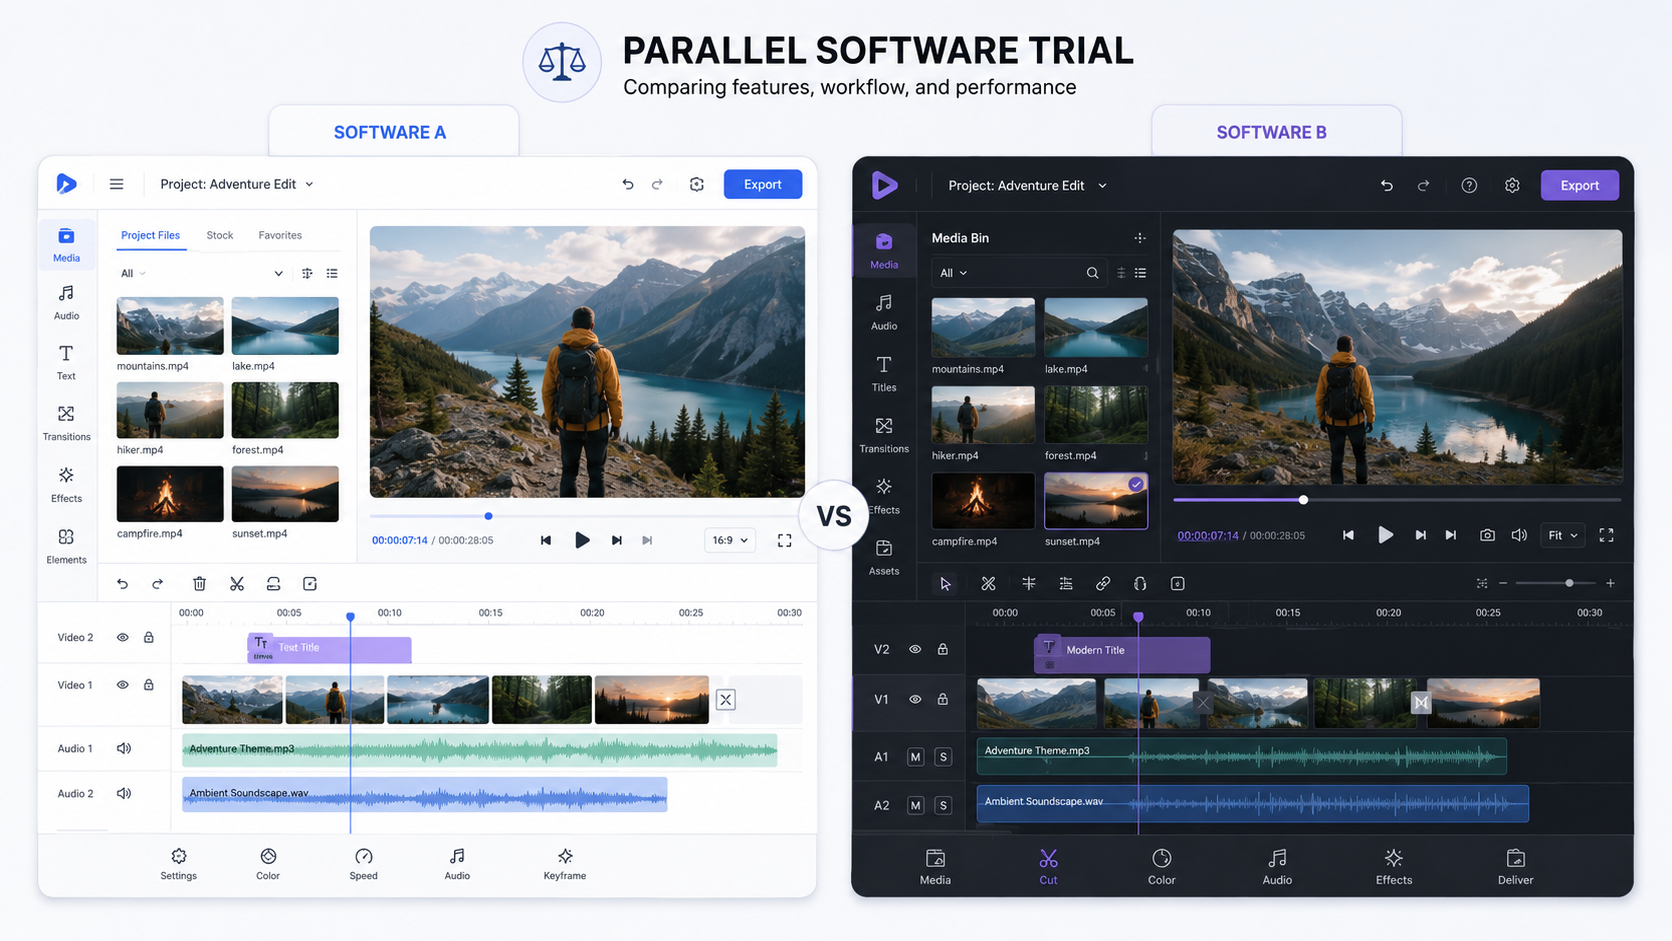Screen dimensions: 1672x941
Task: Mute A1 track with M button in Software B
Action: tap(915, 757)
